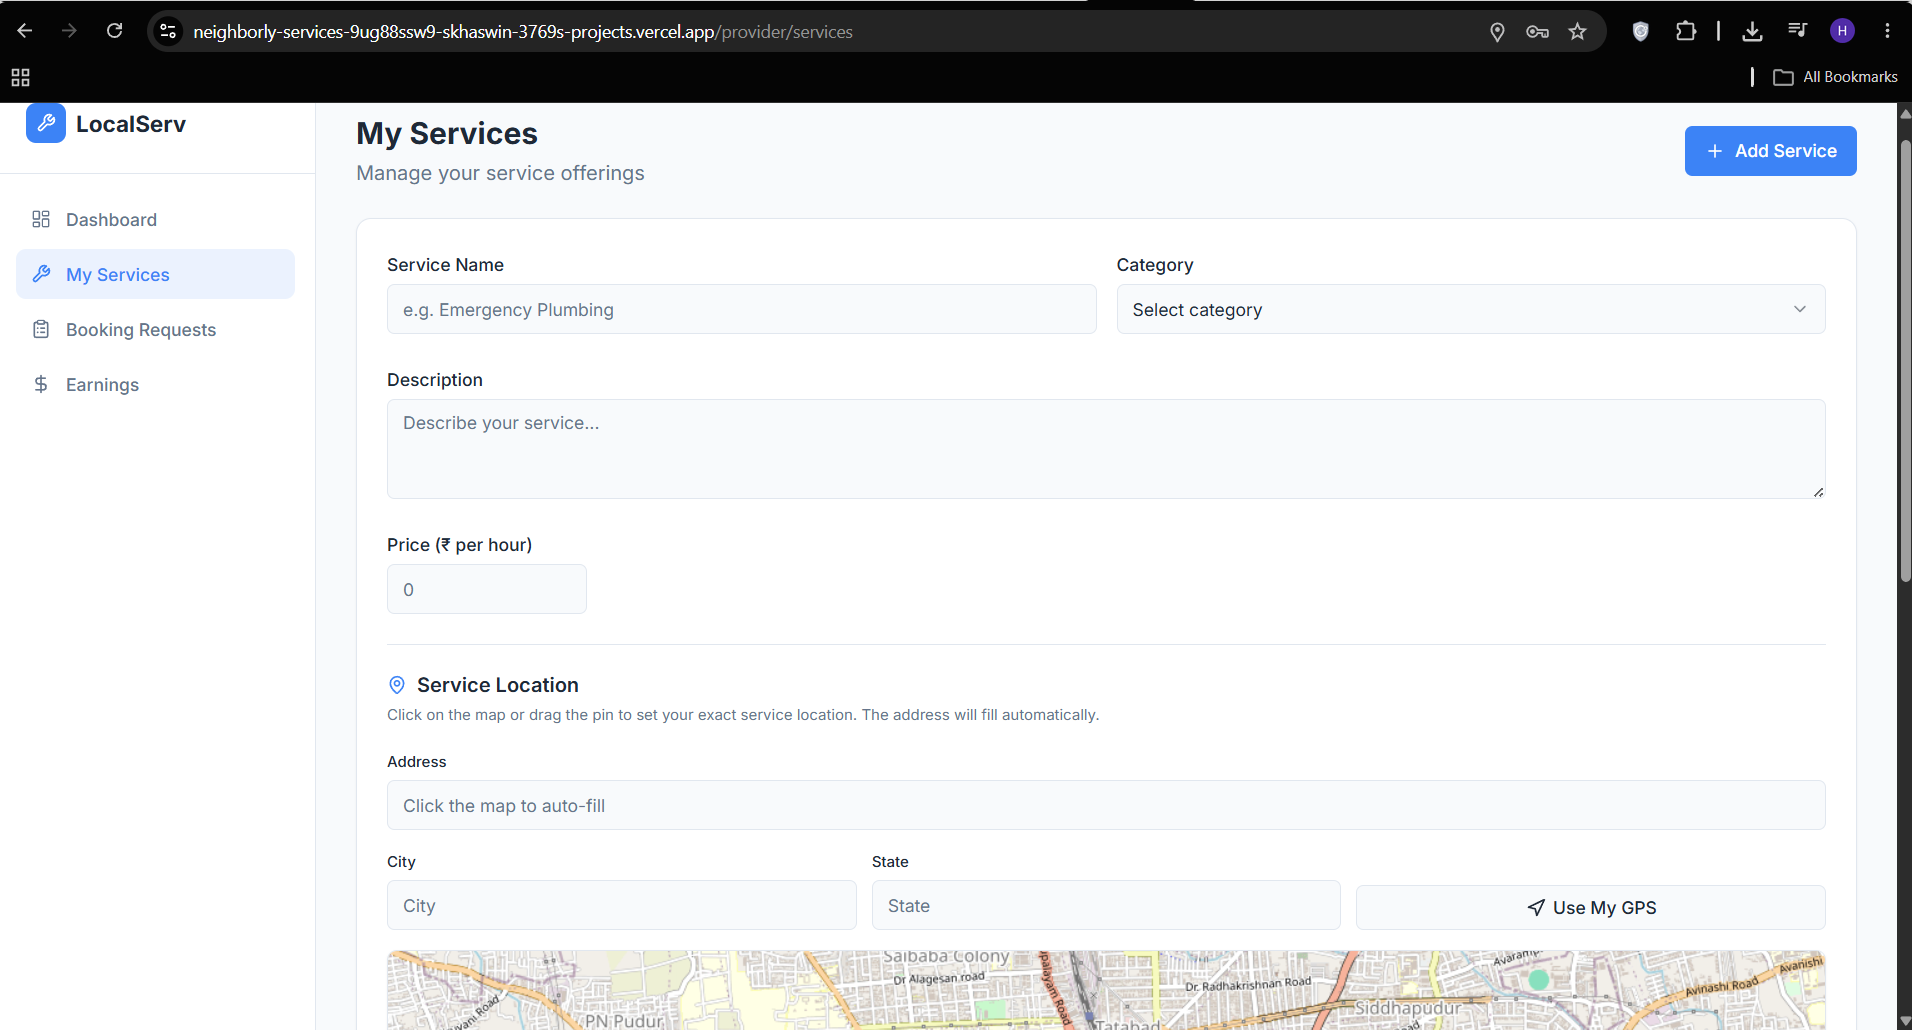
Task: Click the LocalServ brand name
Action: pyautogui.click(x=131, y=124)
